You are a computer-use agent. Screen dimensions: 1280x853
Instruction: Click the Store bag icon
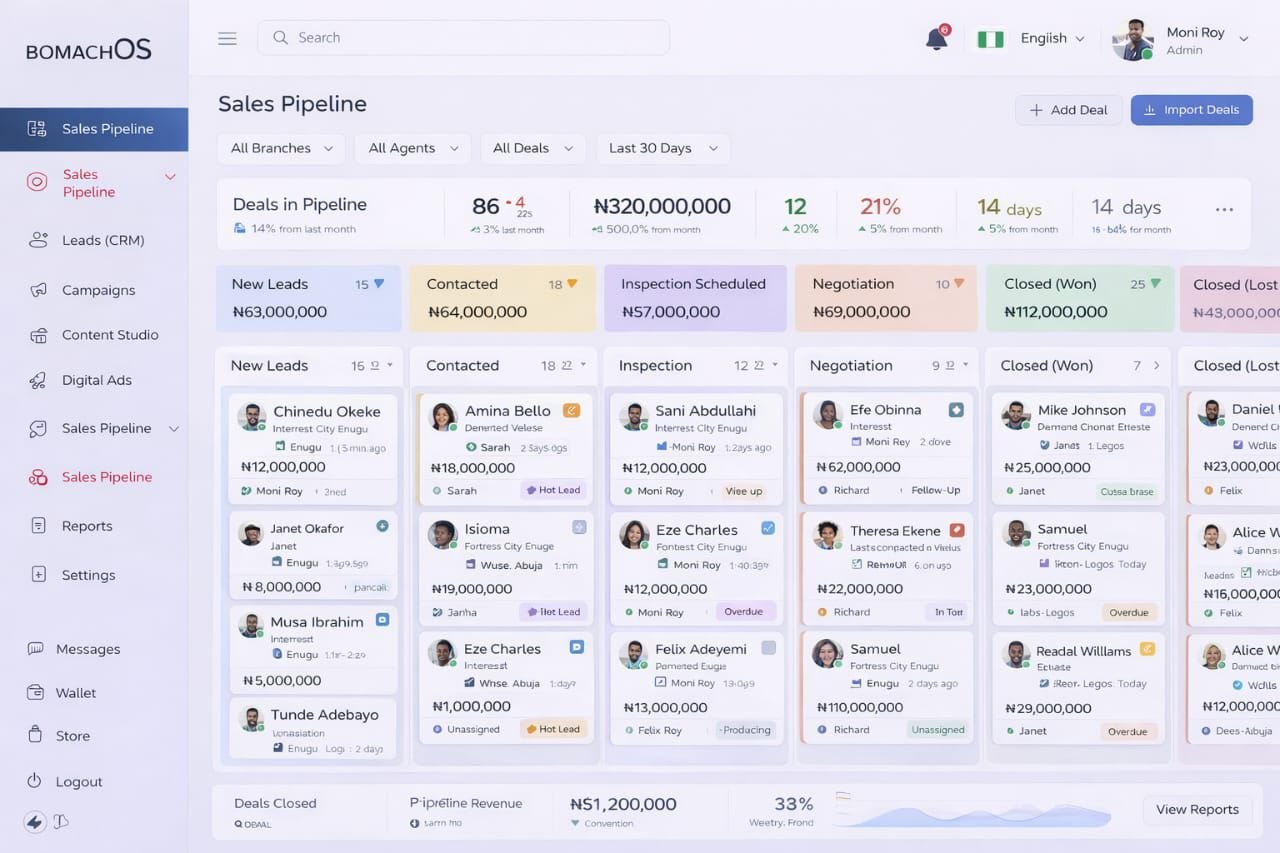pos(36,735)
